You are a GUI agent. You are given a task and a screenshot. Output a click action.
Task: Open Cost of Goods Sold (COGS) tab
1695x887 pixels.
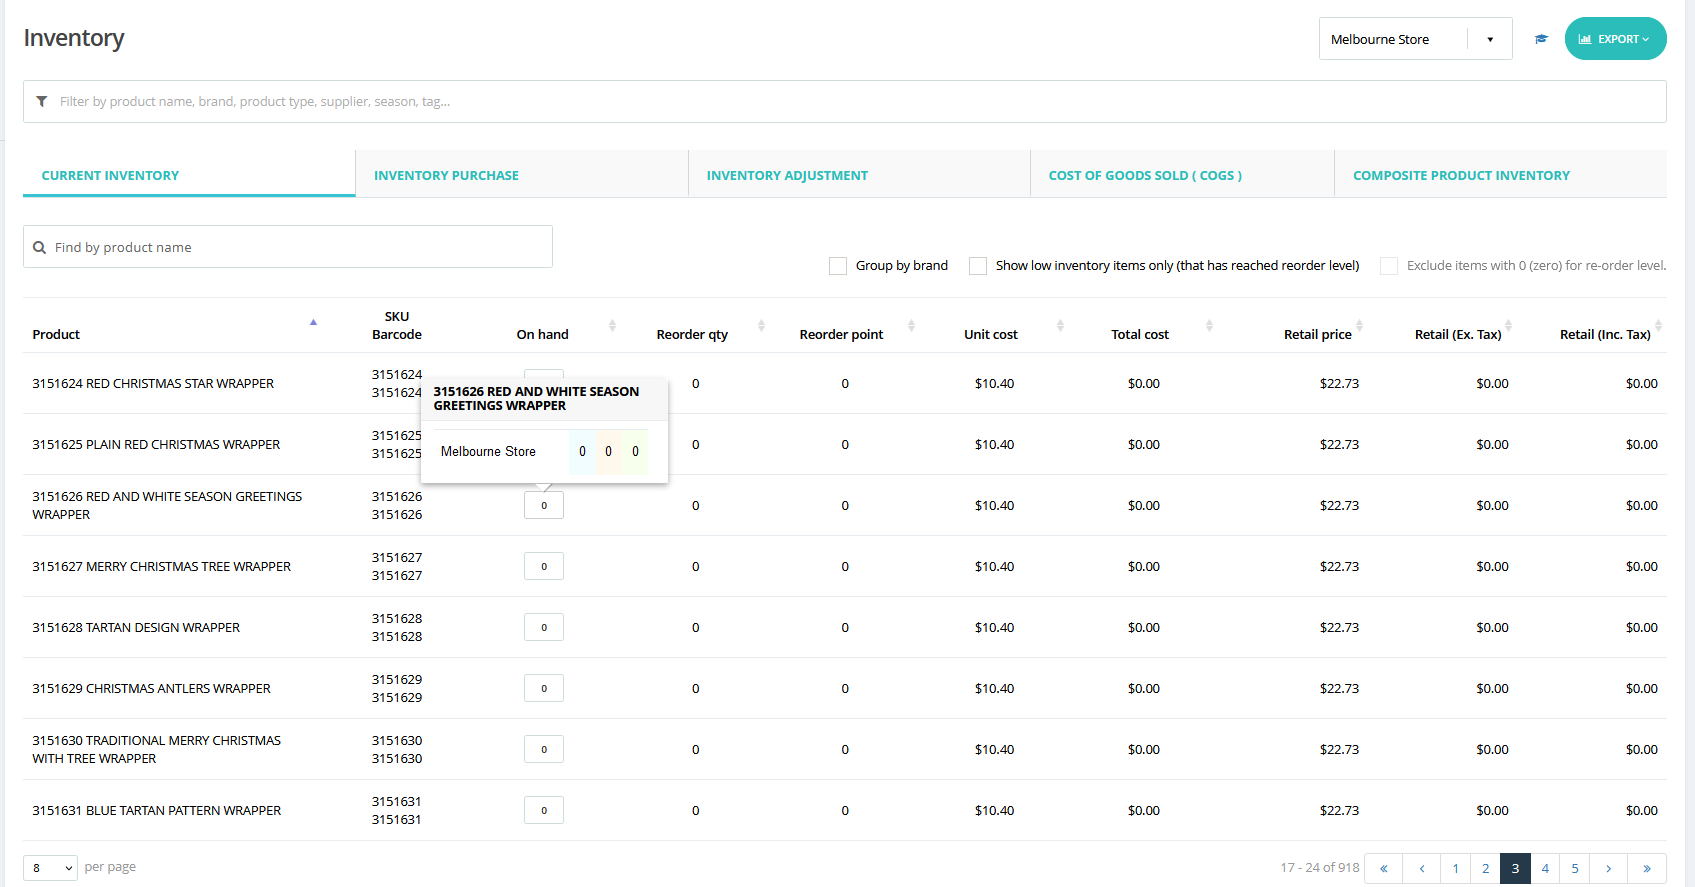[x=1182, y=175]
